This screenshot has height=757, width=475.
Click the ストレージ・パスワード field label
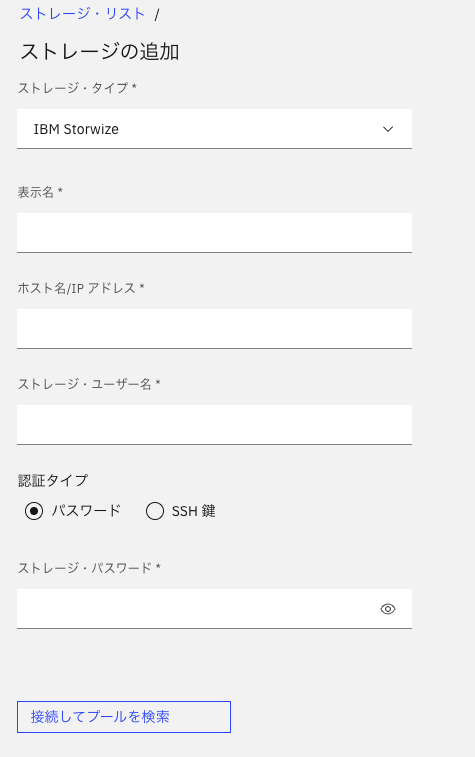click(89, 568)
